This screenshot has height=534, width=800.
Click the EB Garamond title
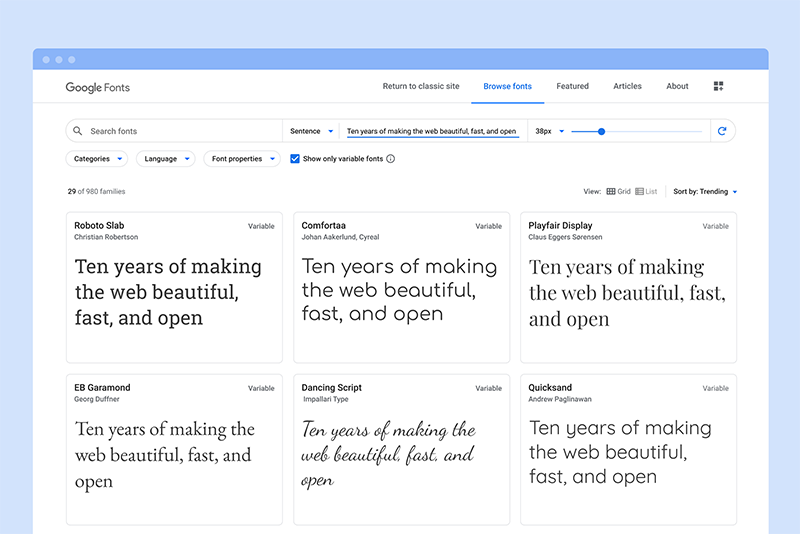[x=102, y=388]
